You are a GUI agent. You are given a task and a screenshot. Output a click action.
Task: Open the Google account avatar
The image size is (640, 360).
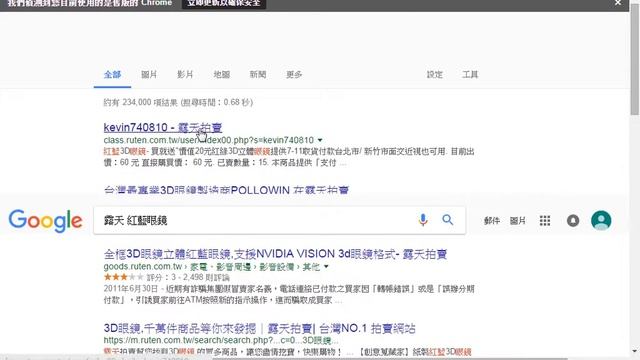click(x=601, y=220)
